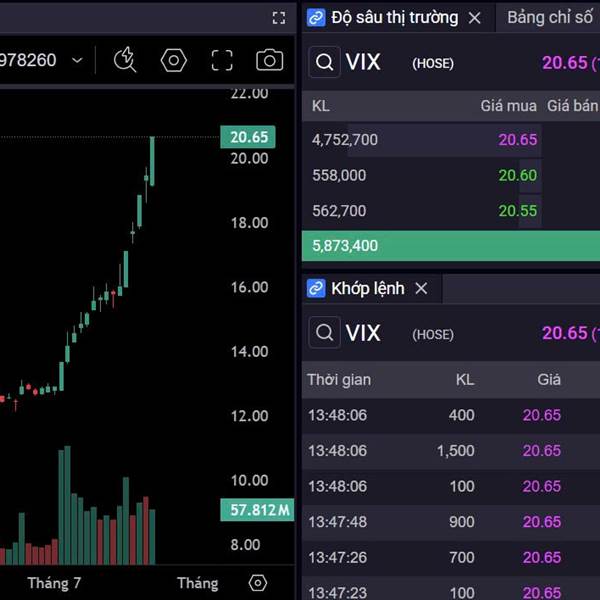Click the bid price 20.65 in the Giá mua column
Screen dimensions: 600x600
tap(518, 140)
